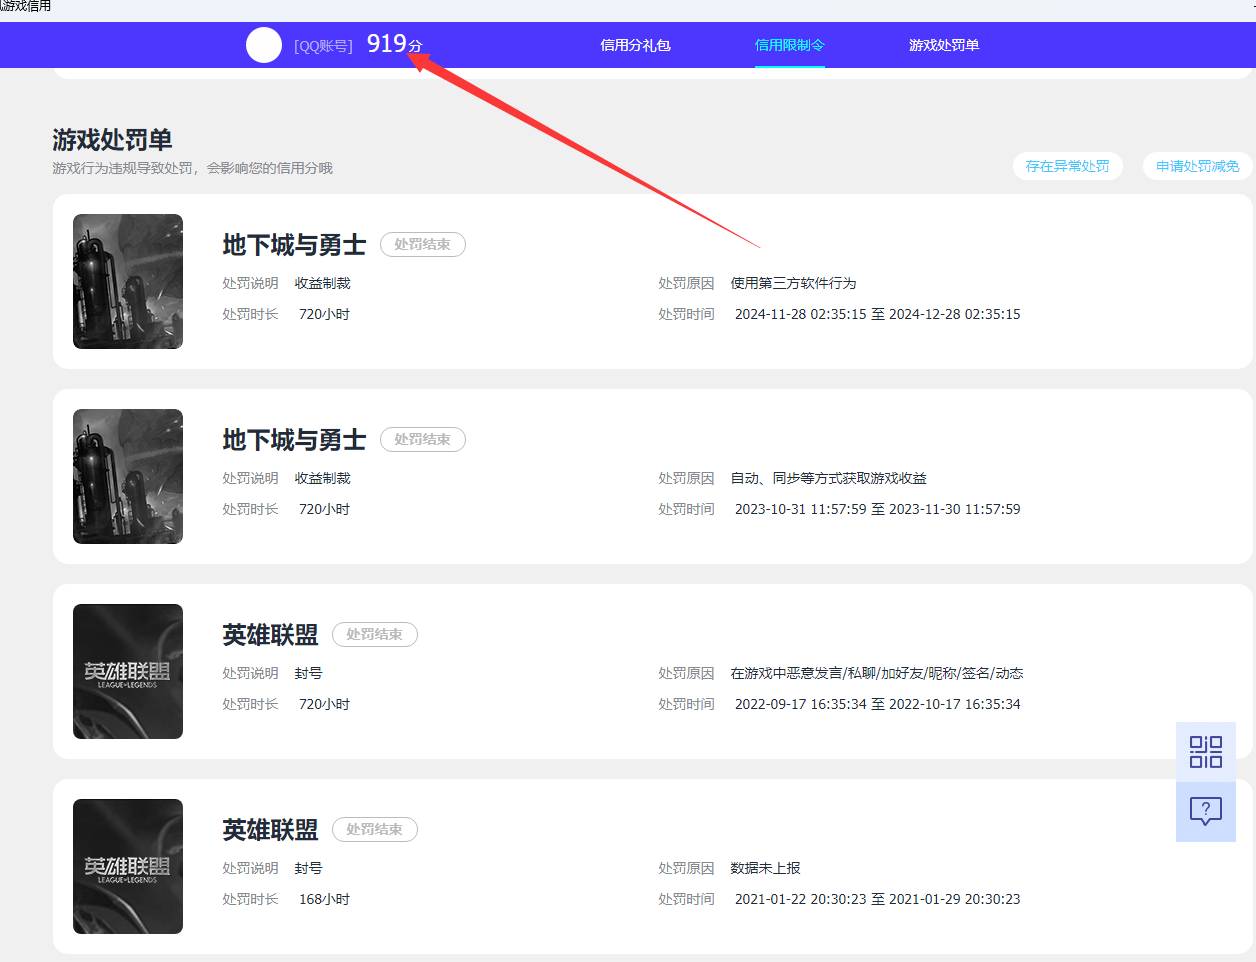The height and width of the screenshot is (962, 1256).
Task: Click the 英雄联盟 thumbnail for the 168小时 ban
Action: (x=128, y=866)
